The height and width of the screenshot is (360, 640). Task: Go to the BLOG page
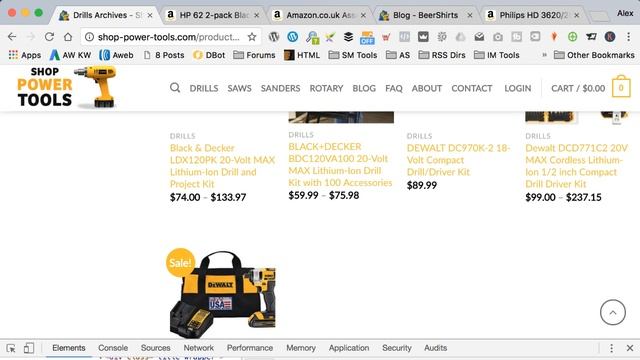pos(364,88)
